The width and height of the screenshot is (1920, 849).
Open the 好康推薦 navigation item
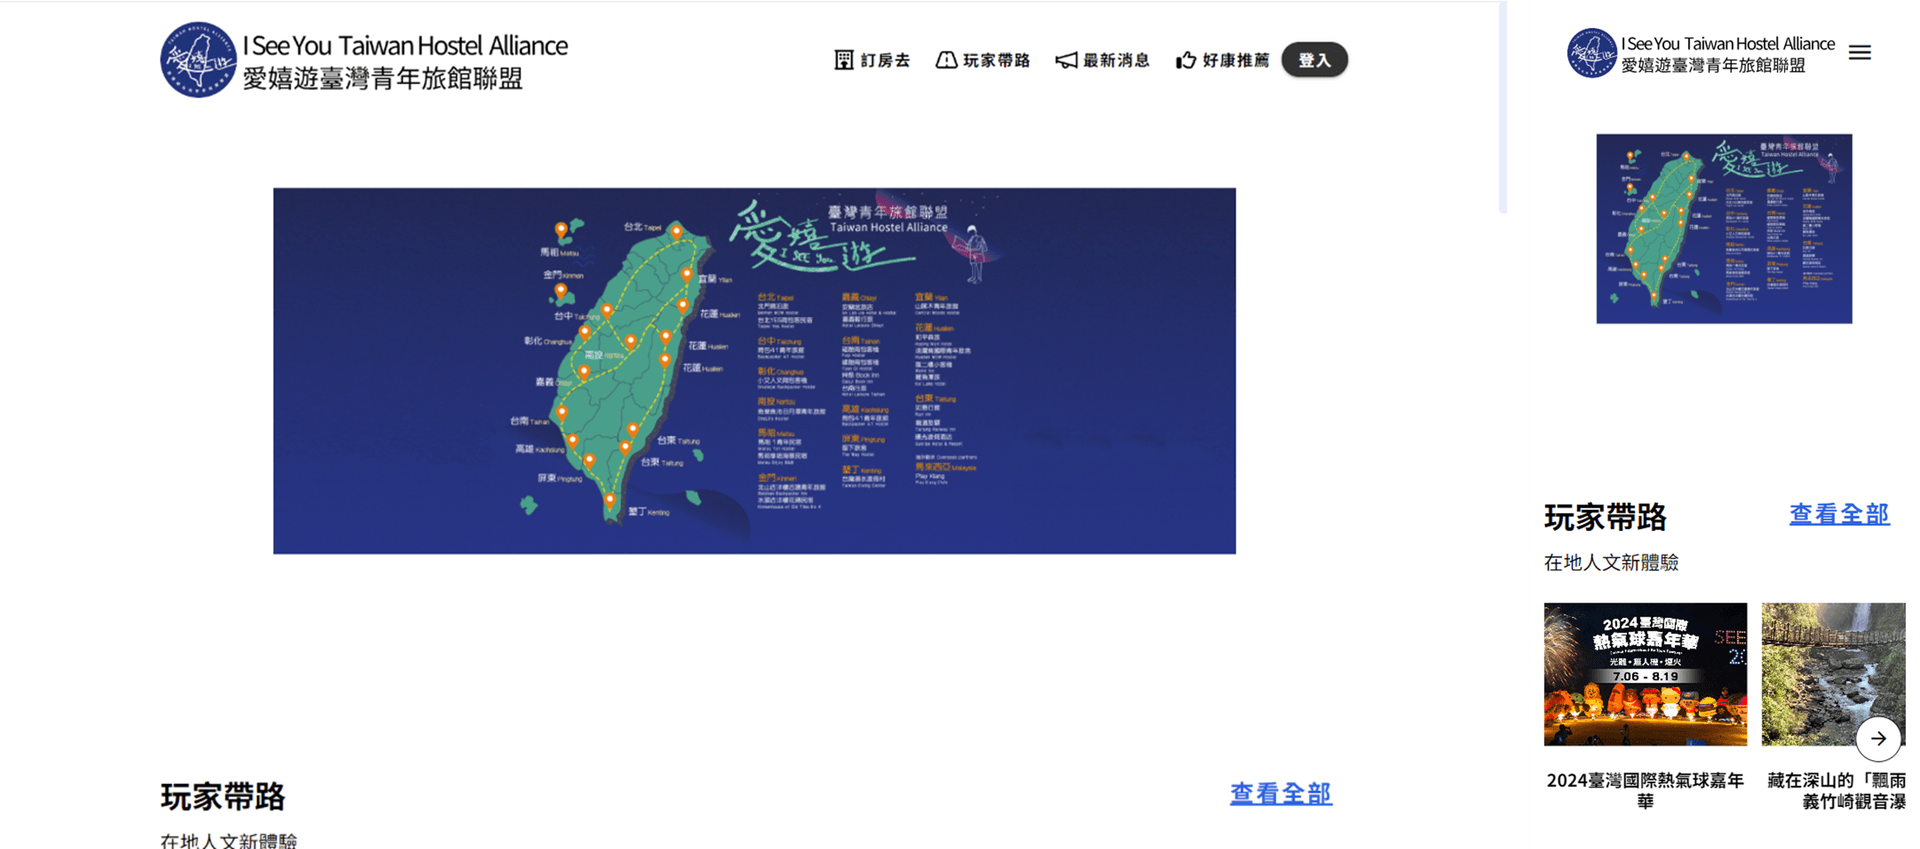click(x=1223, y=60)
